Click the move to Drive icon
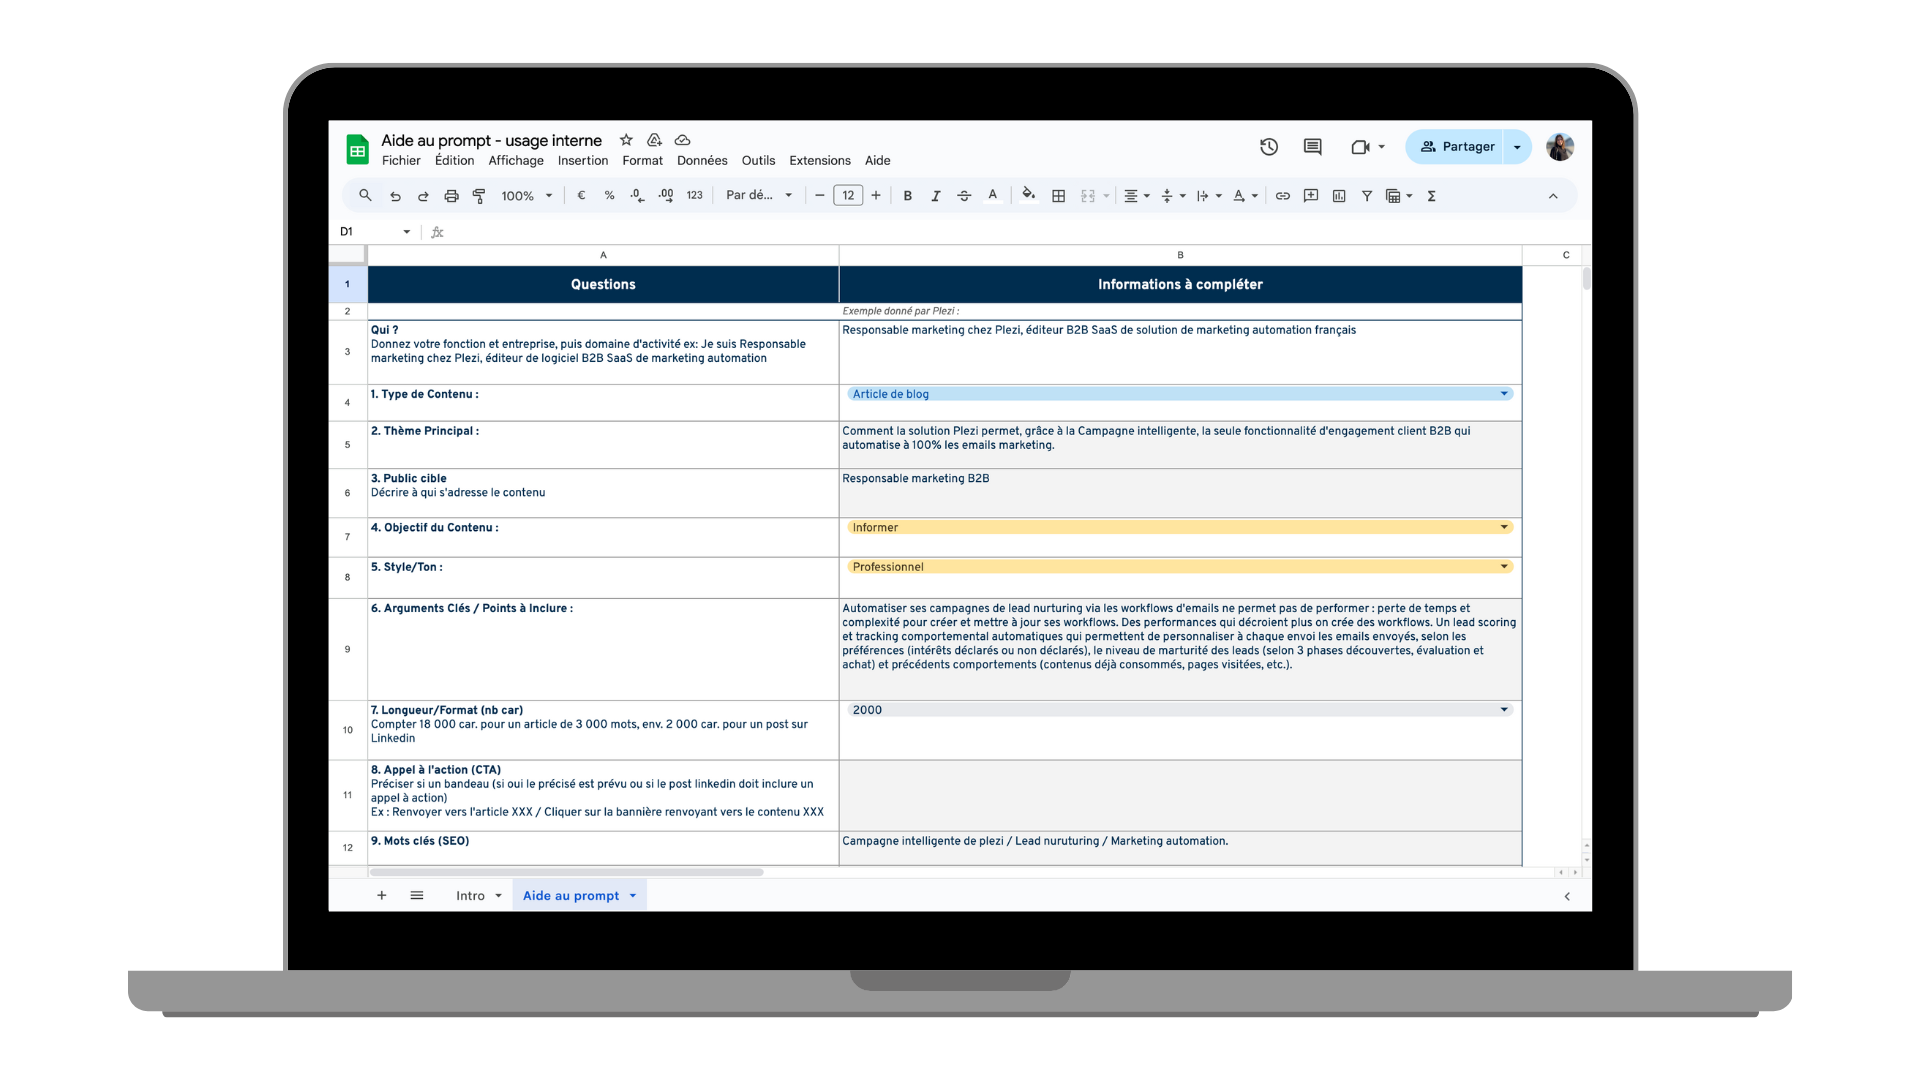 tap(654, 140)
